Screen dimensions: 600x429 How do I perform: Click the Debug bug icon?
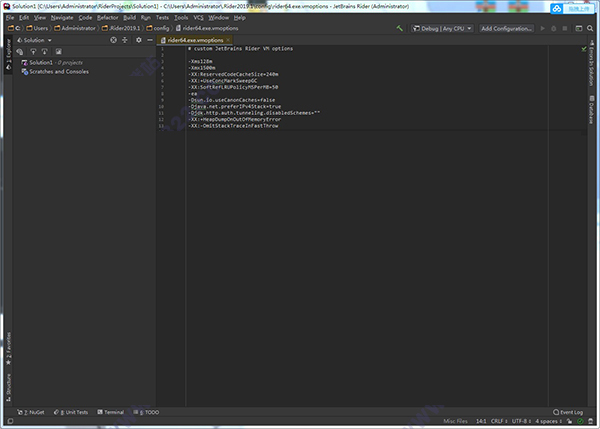pos(554,28)
